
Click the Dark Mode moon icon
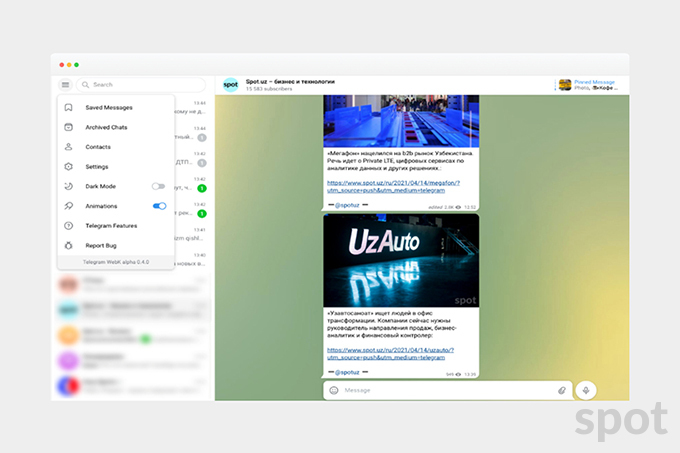tap(69, 186)
